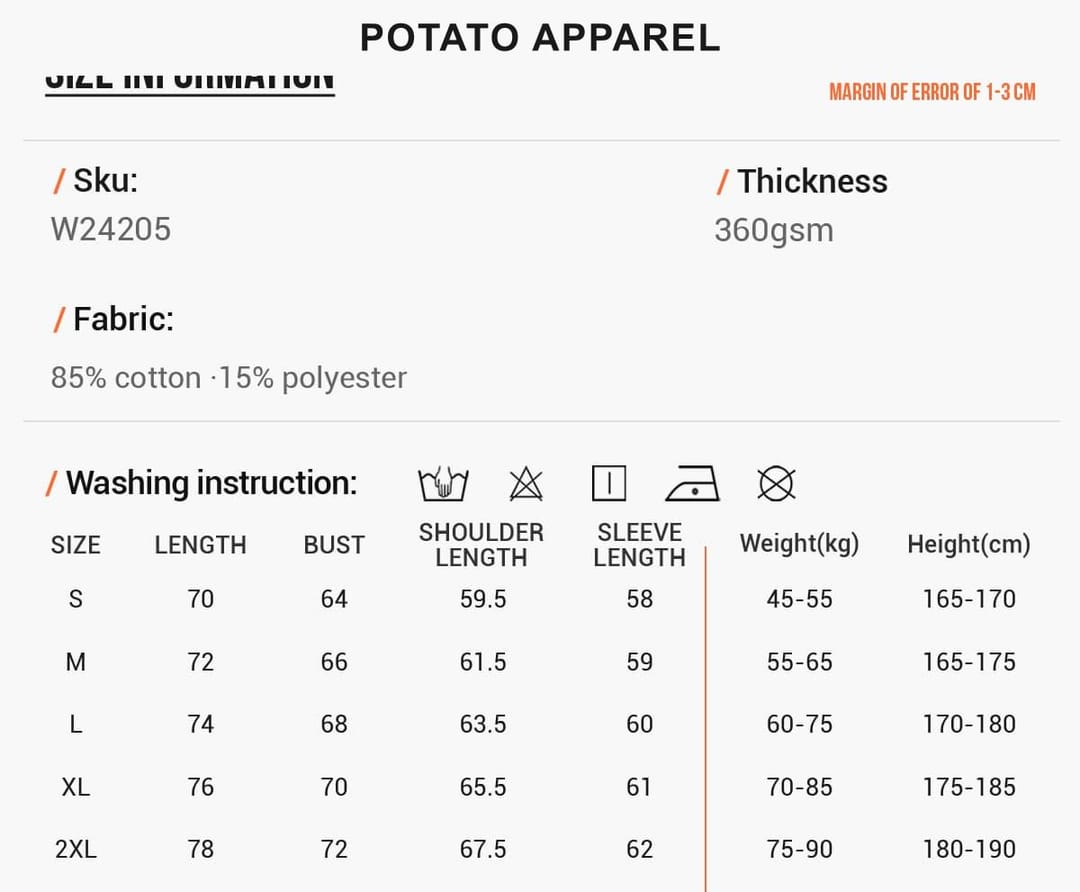The width and height of the screenshot is (1080, 892).
Task: Click the margin of error note
Action: pyautogui.click(x=932, y=92)
